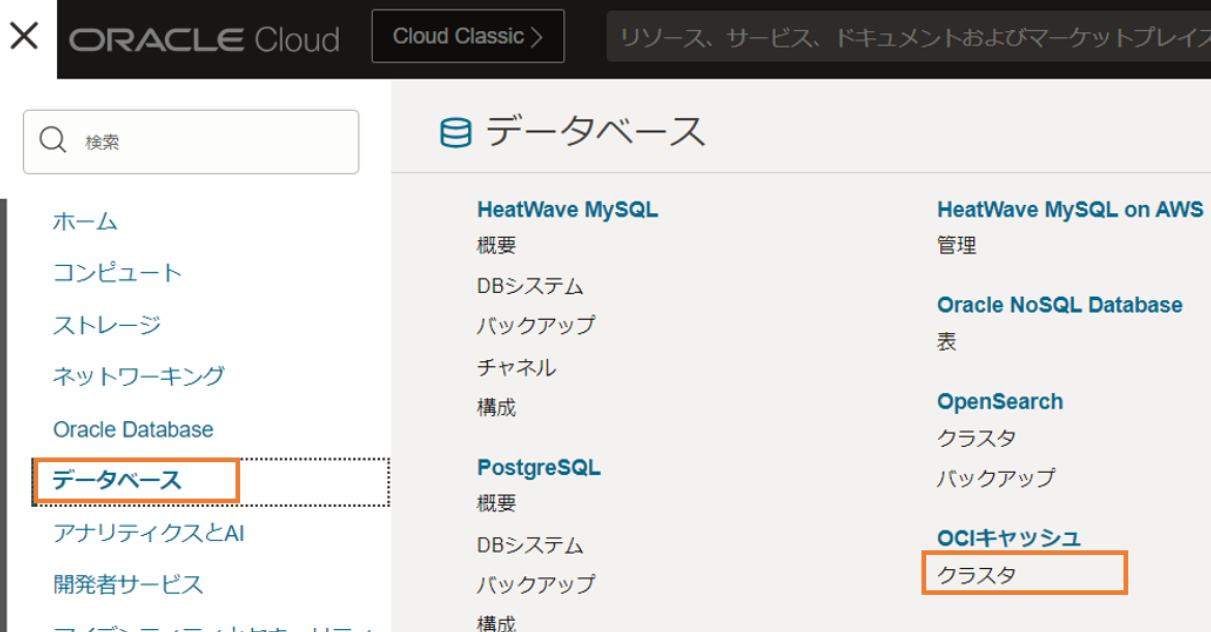Open the ストレージ menu category

106,325
